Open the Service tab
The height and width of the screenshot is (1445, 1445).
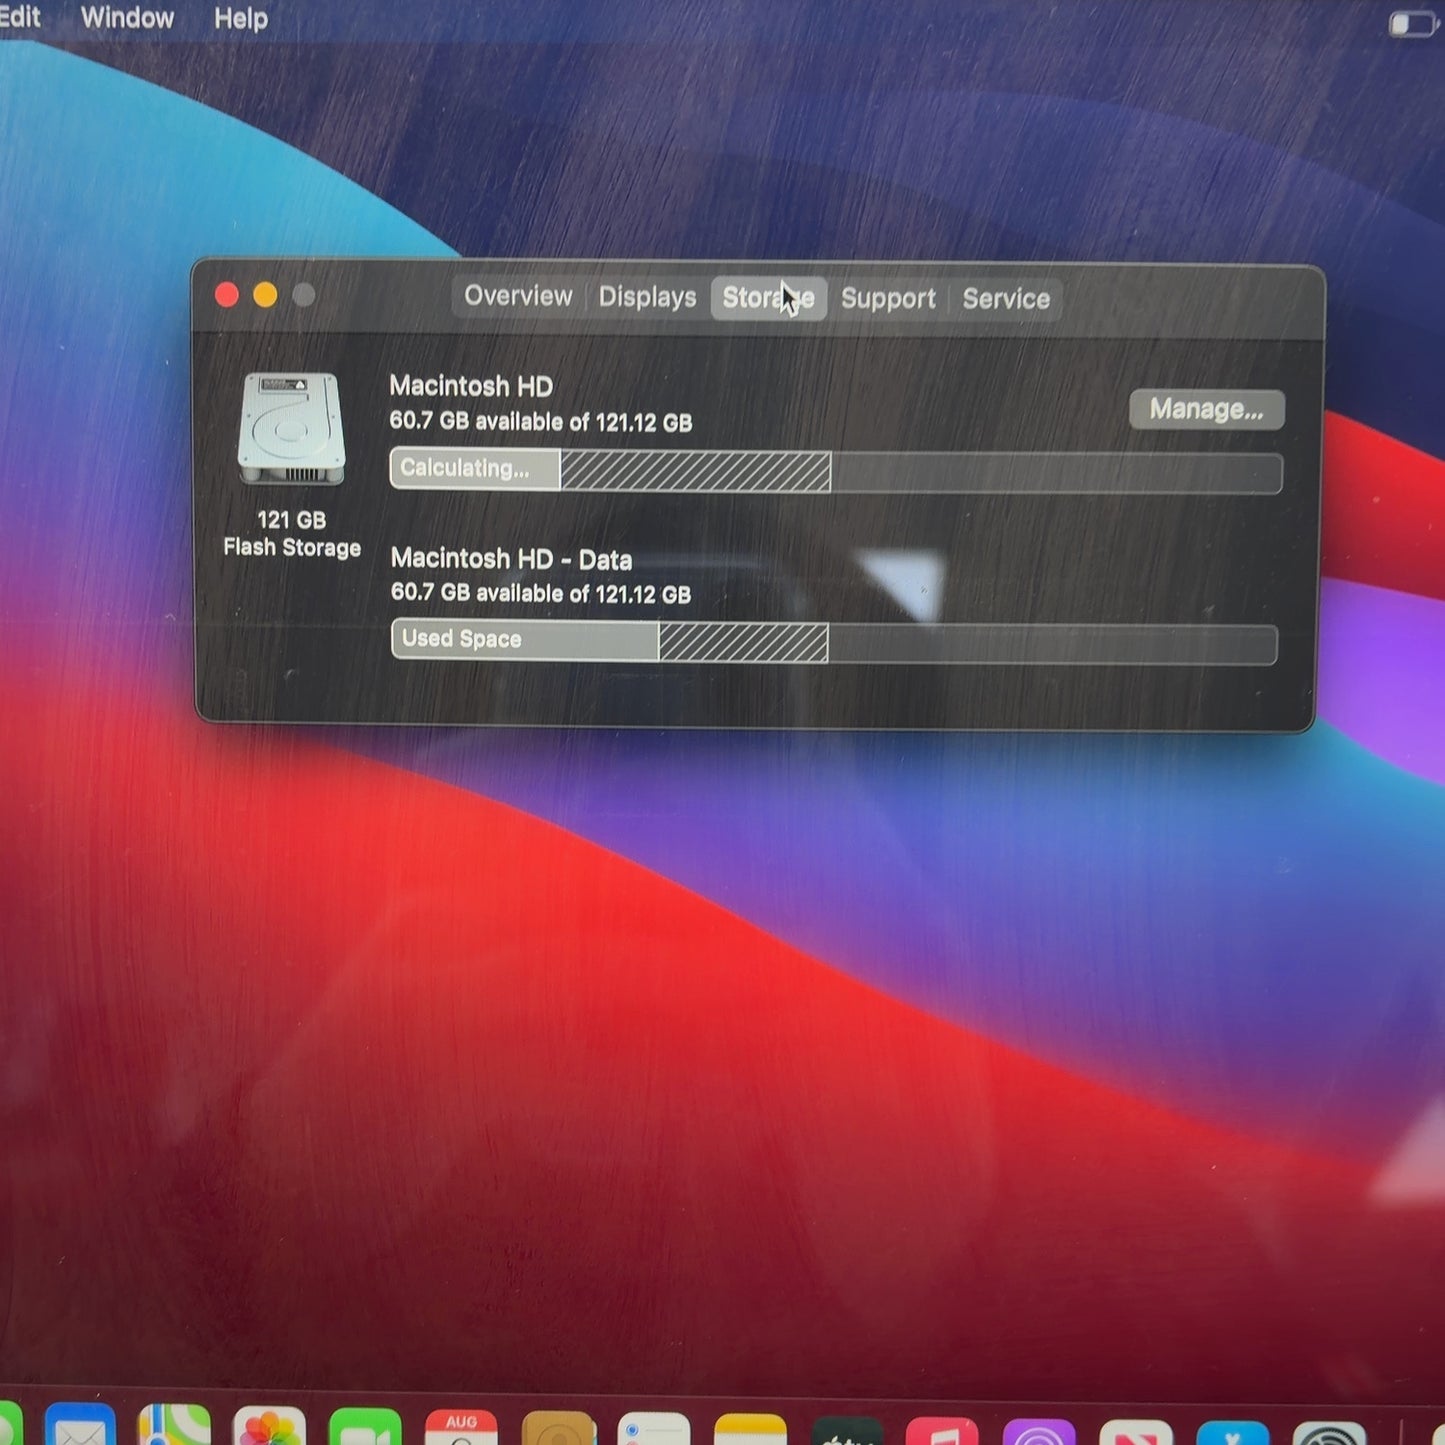point(1006,299)
